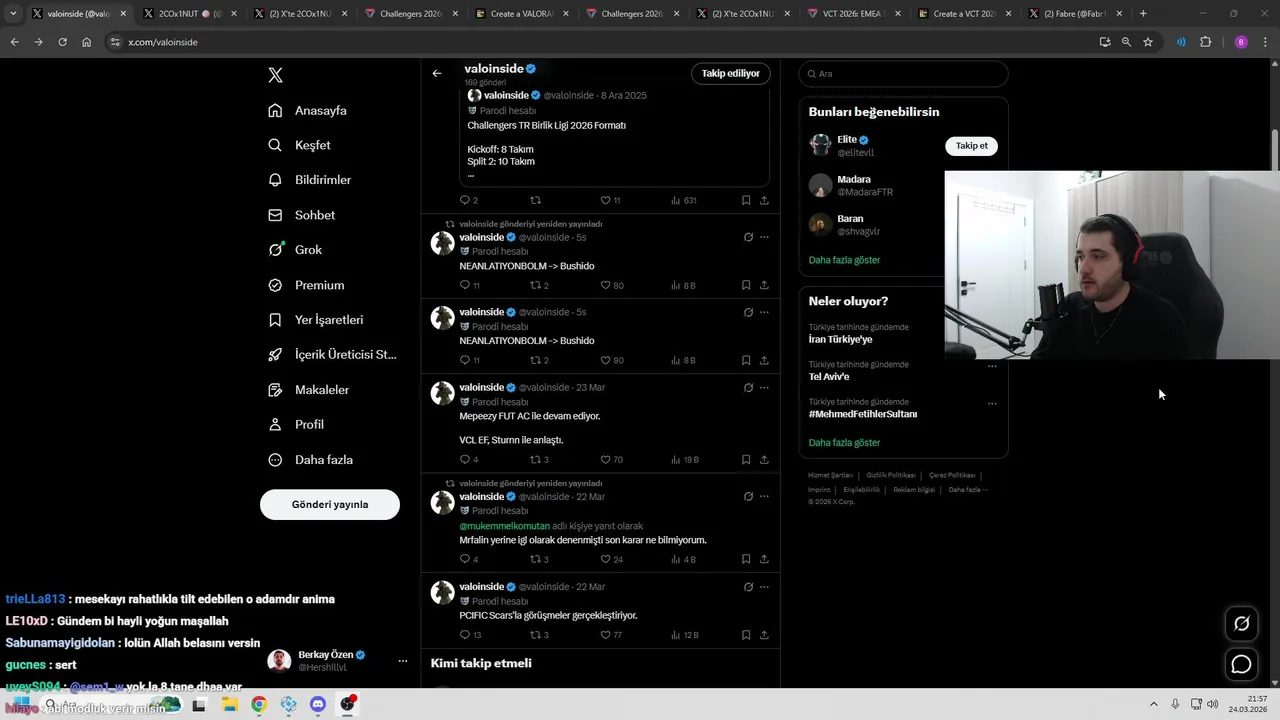Open İran Türkiye'ye trend
This screenshot has width=1280, height=720.
coord(840,339)
